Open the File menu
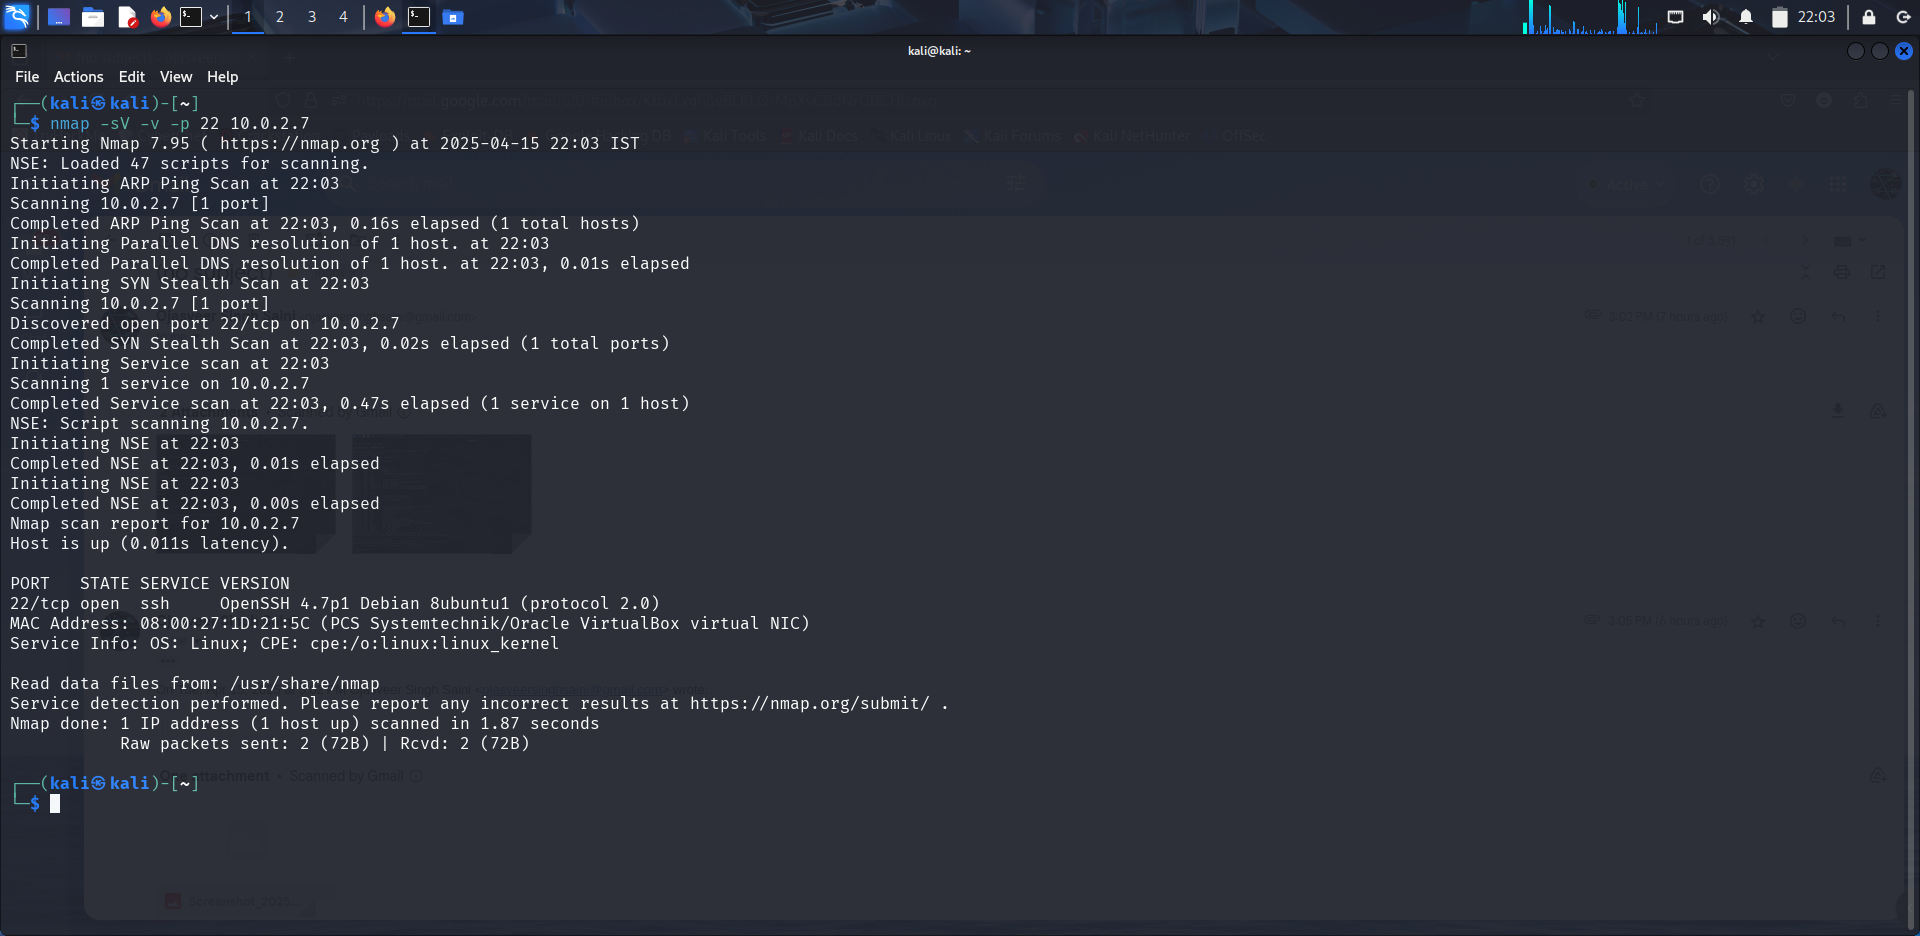 point(27,77)
